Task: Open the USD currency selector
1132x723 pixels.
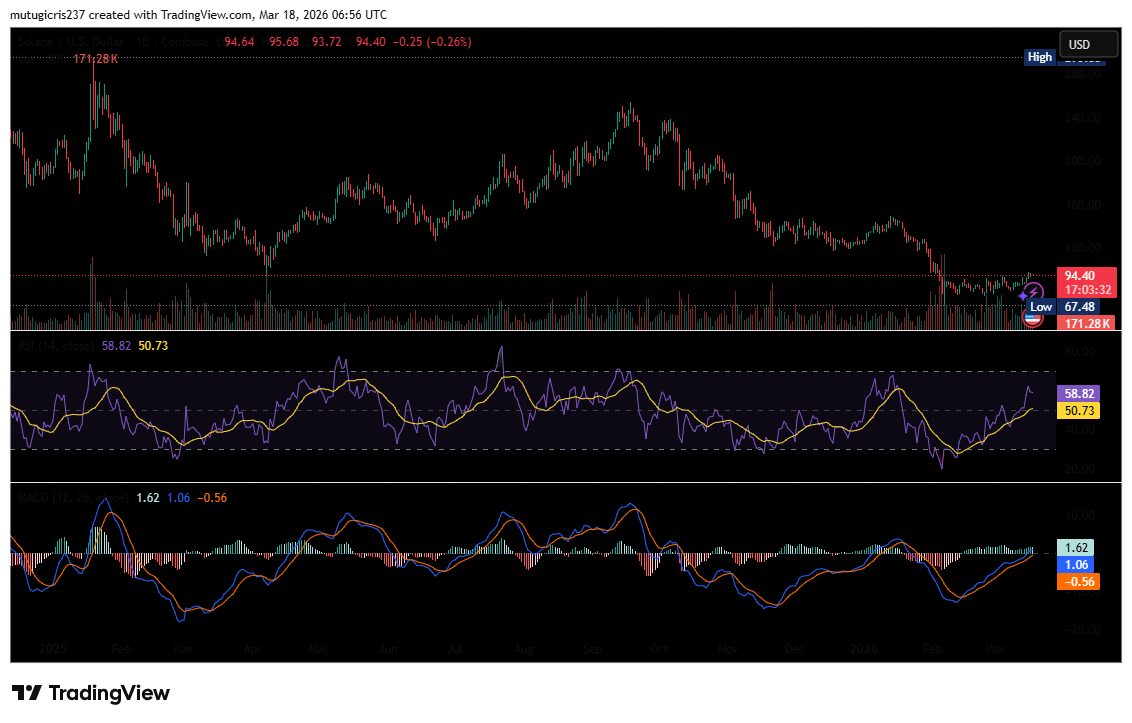Action: 1088,44
